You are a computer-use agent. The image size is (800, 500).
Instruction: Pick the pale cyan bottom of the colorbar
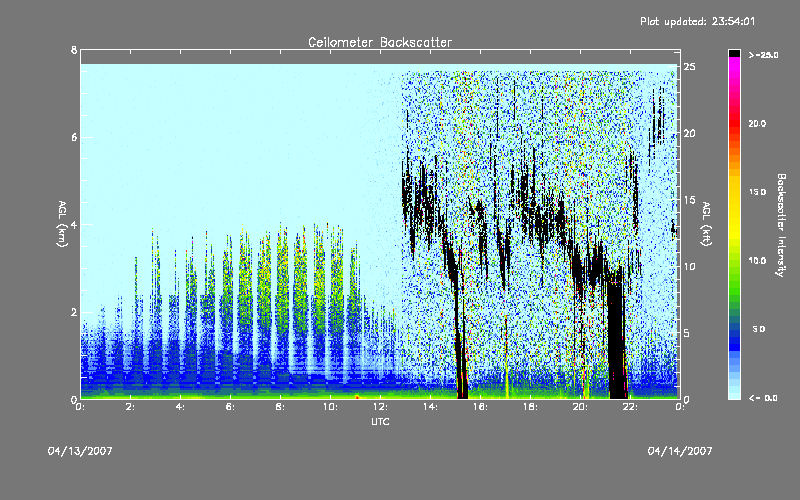click(734, 390)
